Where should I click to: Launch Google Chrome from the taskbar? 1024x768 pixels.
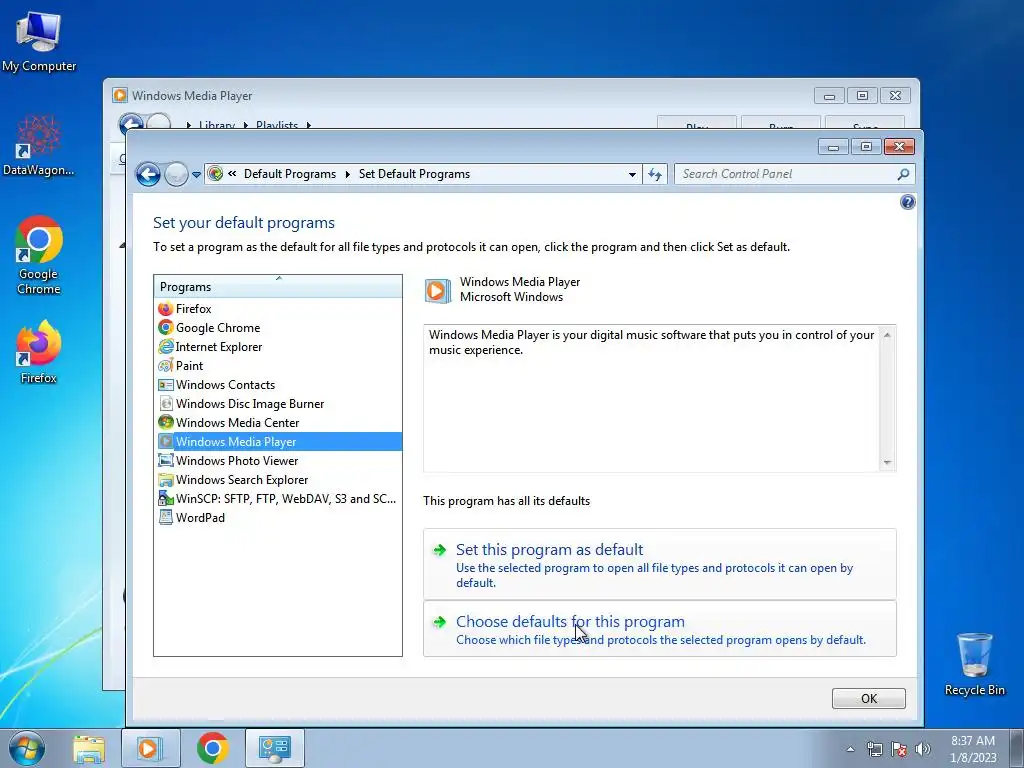212,748
